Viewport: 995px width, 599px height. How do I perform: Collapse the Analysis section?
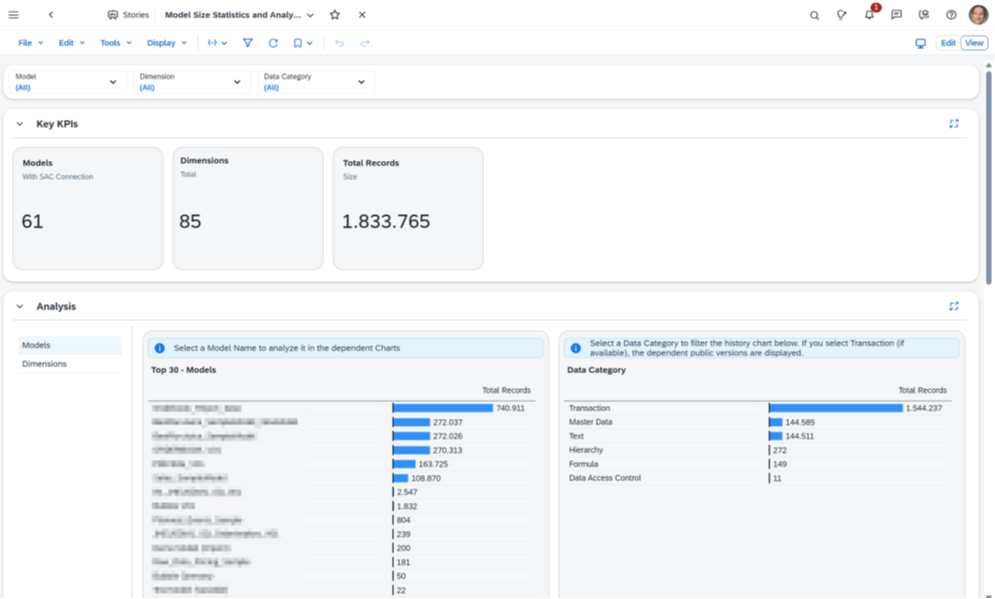20,307
